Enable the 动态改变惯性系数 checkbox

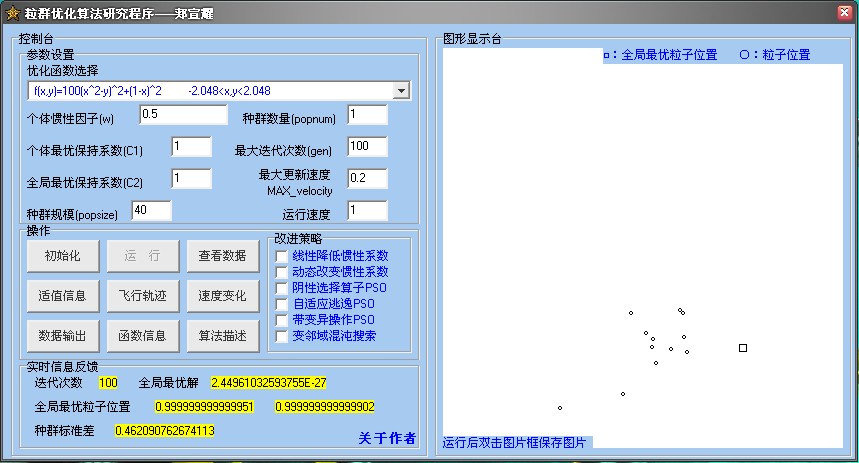pyautogui.click(x=282, y=272)
